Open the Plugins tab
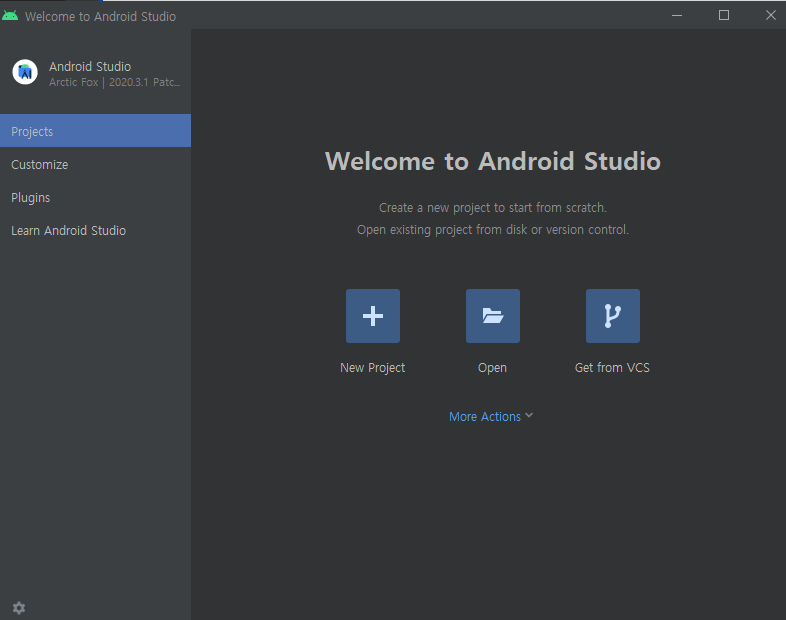 [95, 197]
